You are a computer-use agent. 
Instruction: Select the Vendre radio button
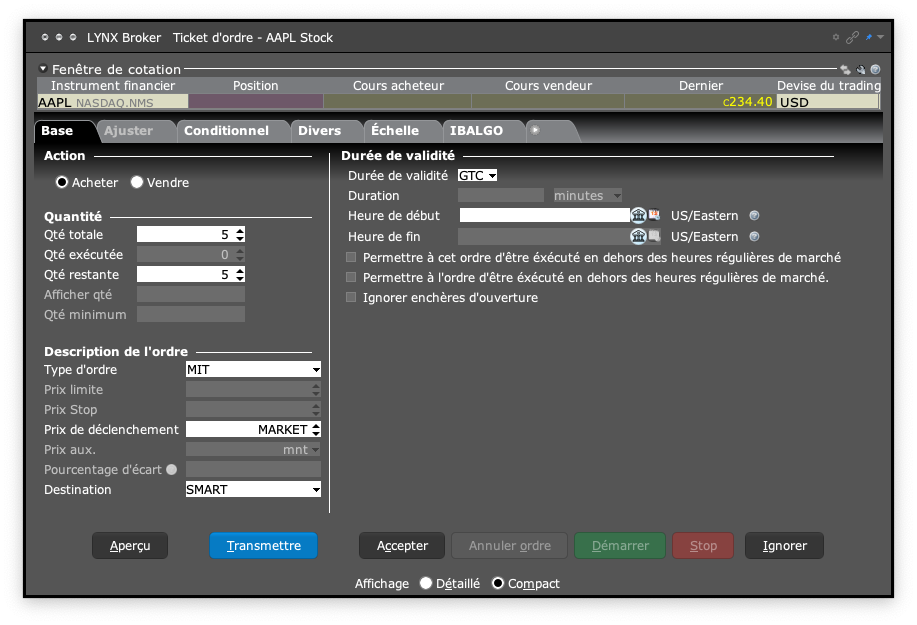point(137,182)
